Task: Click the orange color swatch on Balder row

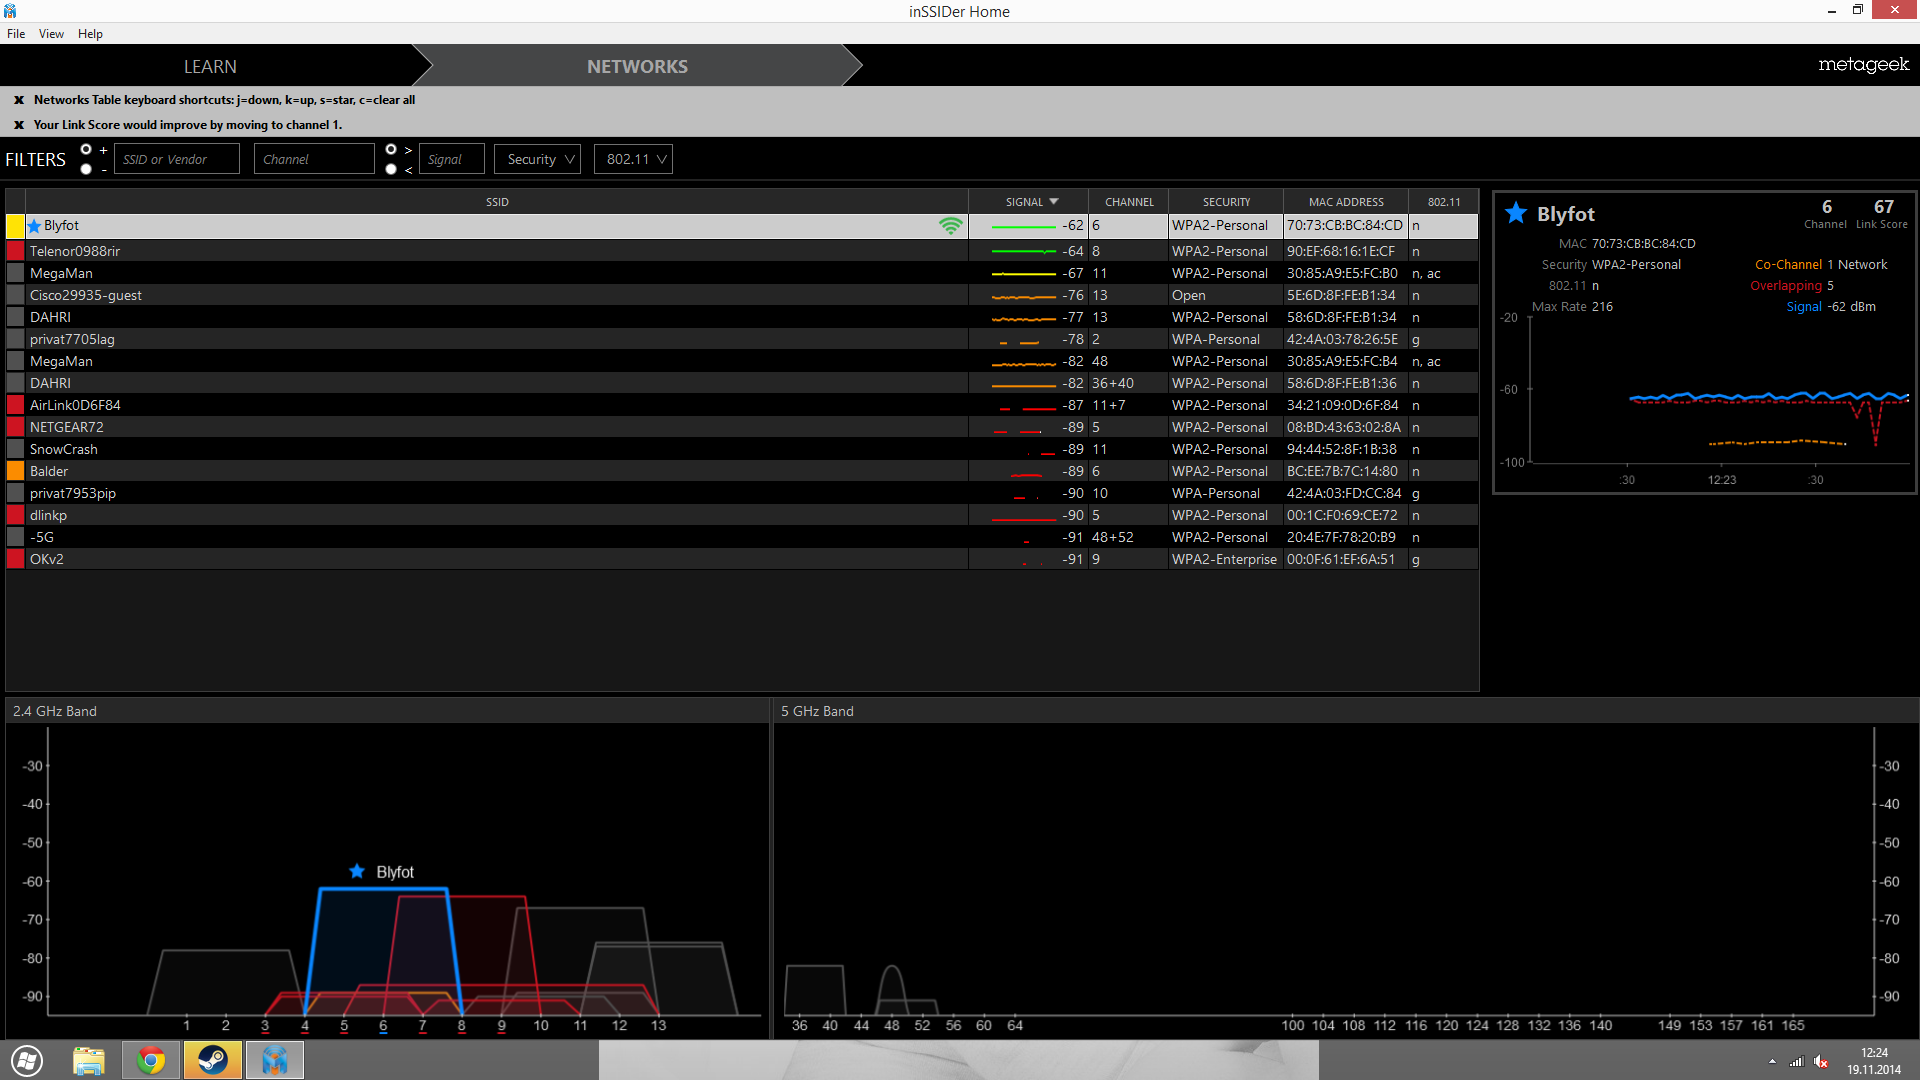Action: coord(15,471)
